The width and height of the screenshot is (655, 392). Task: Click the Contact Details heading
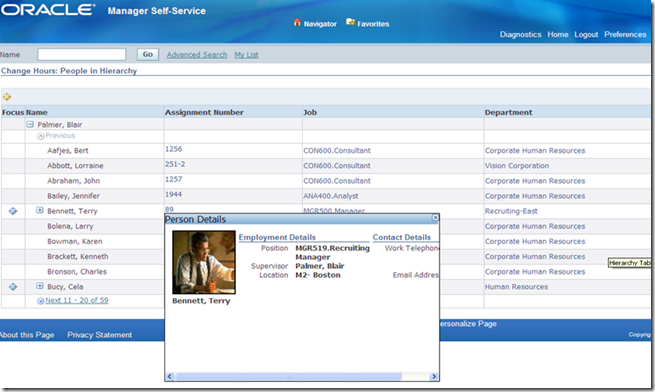[x=401, y=237]
